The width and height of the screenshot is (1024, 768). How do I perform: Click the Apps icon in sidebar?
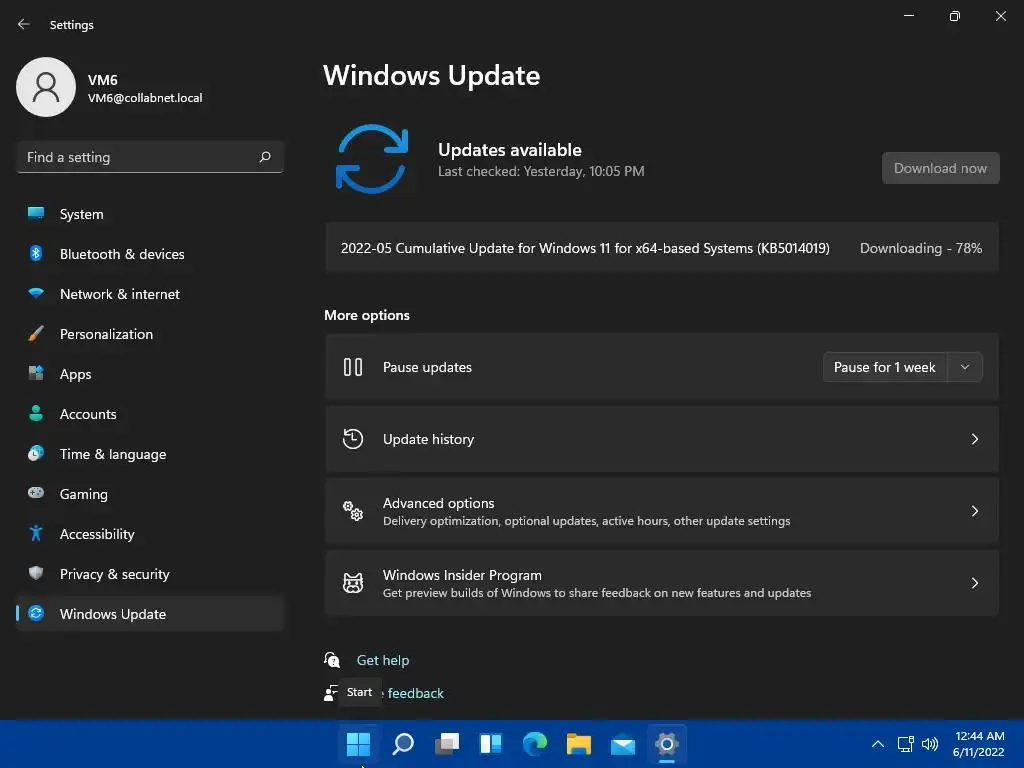[36, 374]
